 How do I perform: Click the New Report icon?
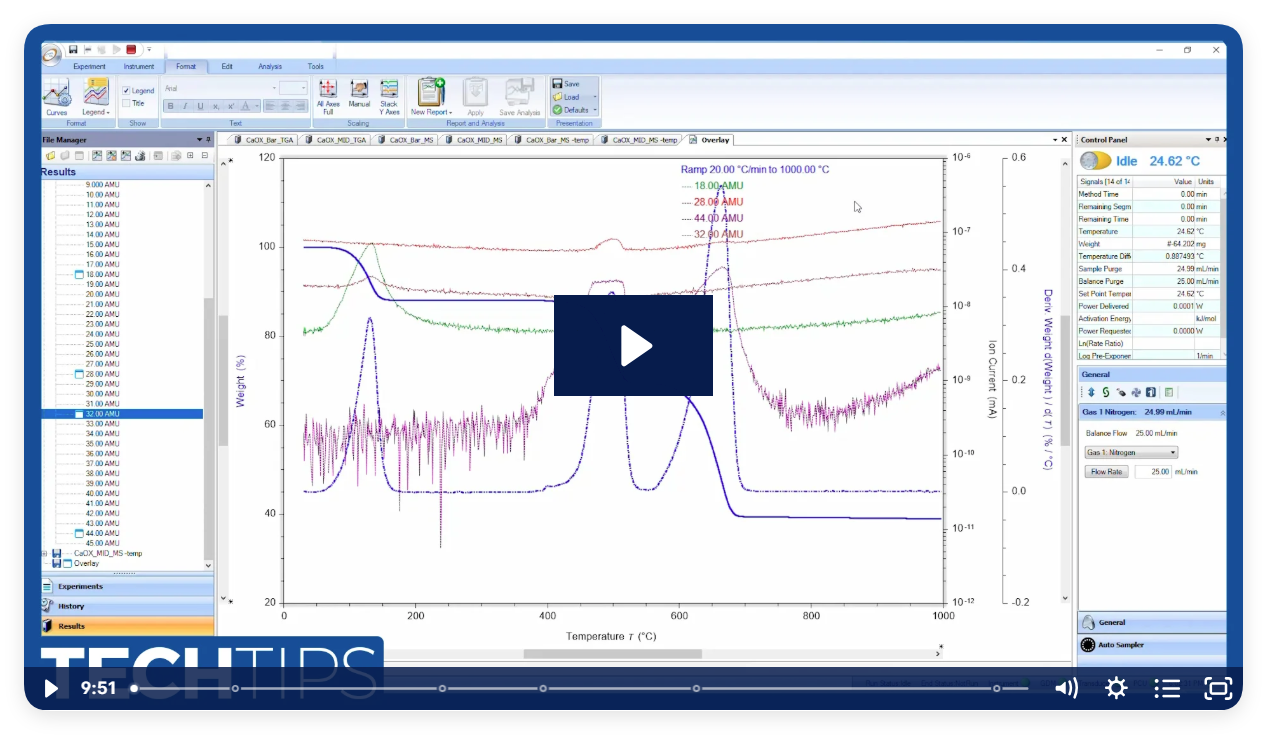click(x=431, y=94)
